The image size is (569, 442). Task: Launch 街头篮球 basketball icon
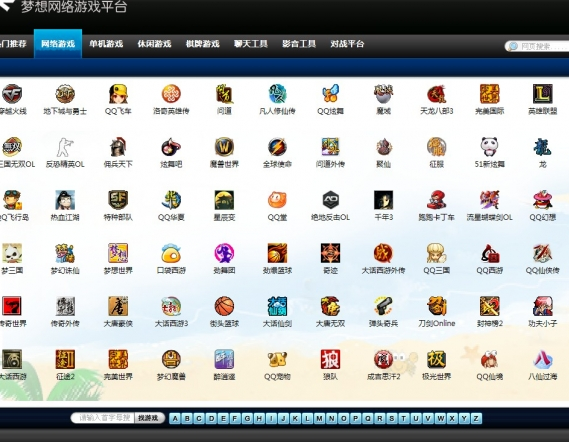pos(224,306)
